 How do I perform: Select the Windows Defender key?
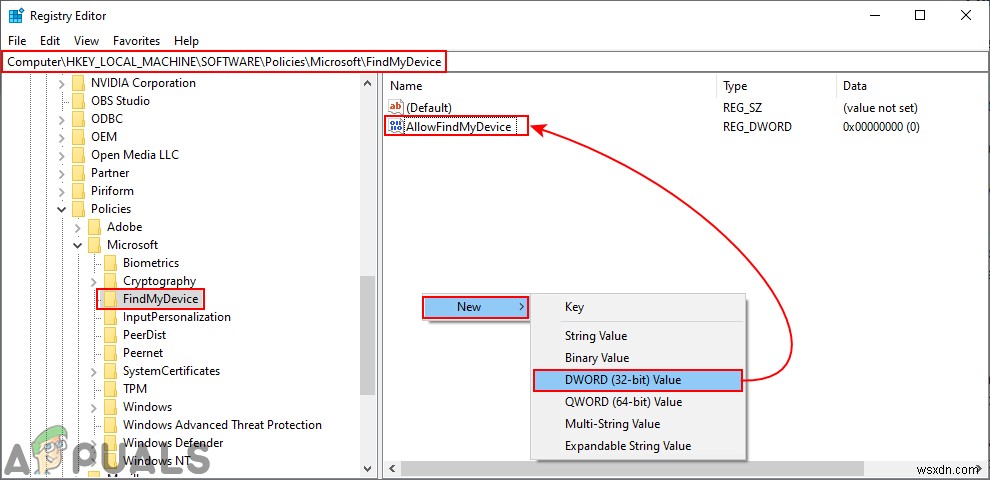point(173,443)
